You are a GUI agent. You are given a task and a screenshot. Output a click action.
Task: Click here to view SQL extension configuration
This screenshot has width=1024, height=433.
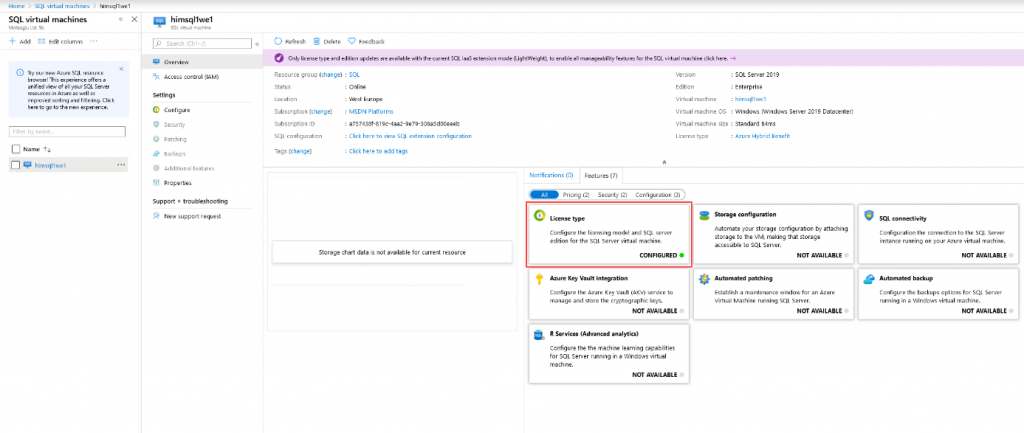pyautogui.click(x=410, y=136)
